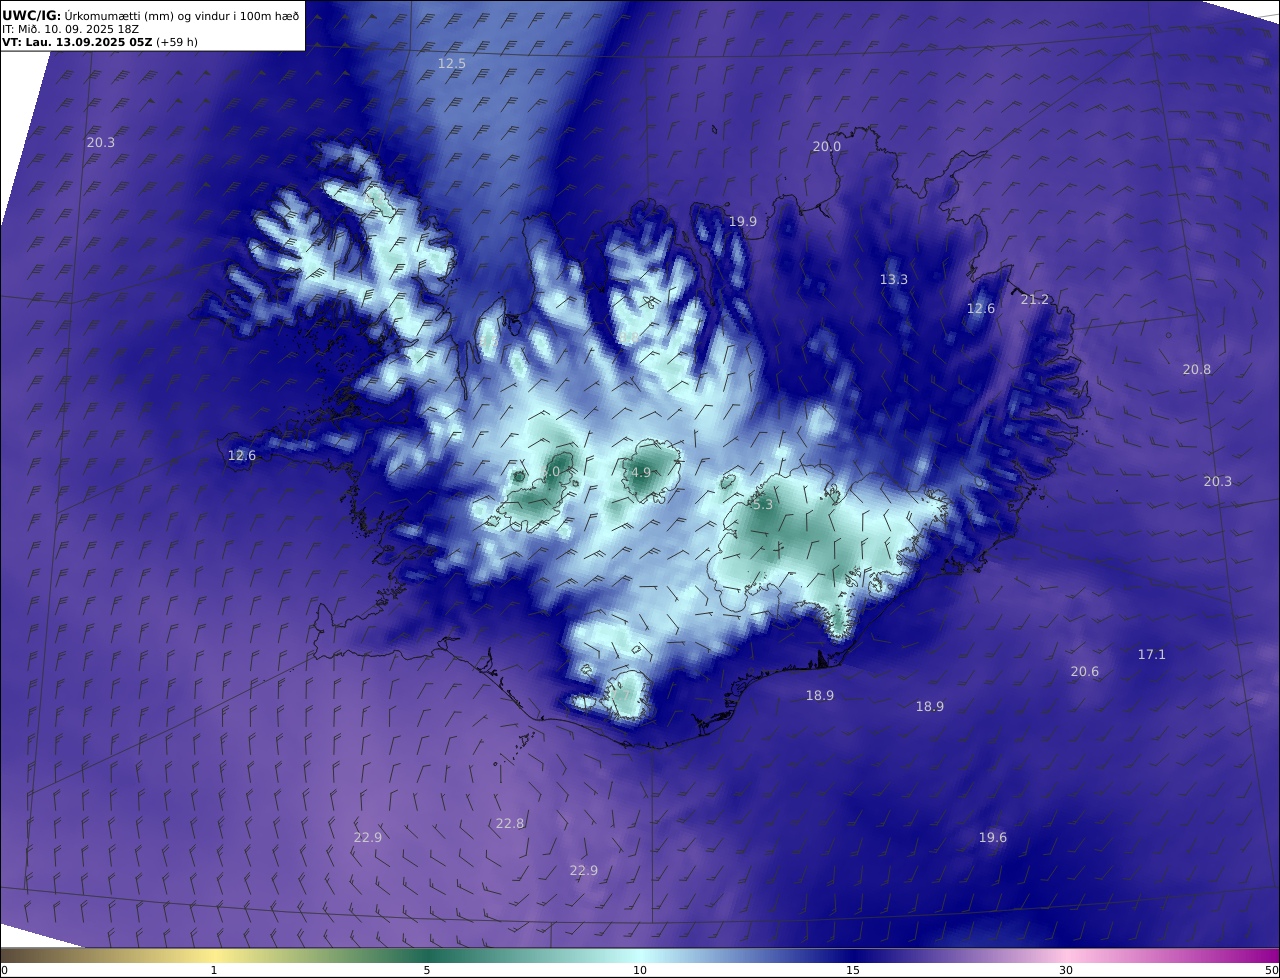This screenshot has height=978, width=1280.
Task: Click the title 'UWC/IG: Úrkomumætti (mm) og vindur'
Action: click(x=151, y=16)
